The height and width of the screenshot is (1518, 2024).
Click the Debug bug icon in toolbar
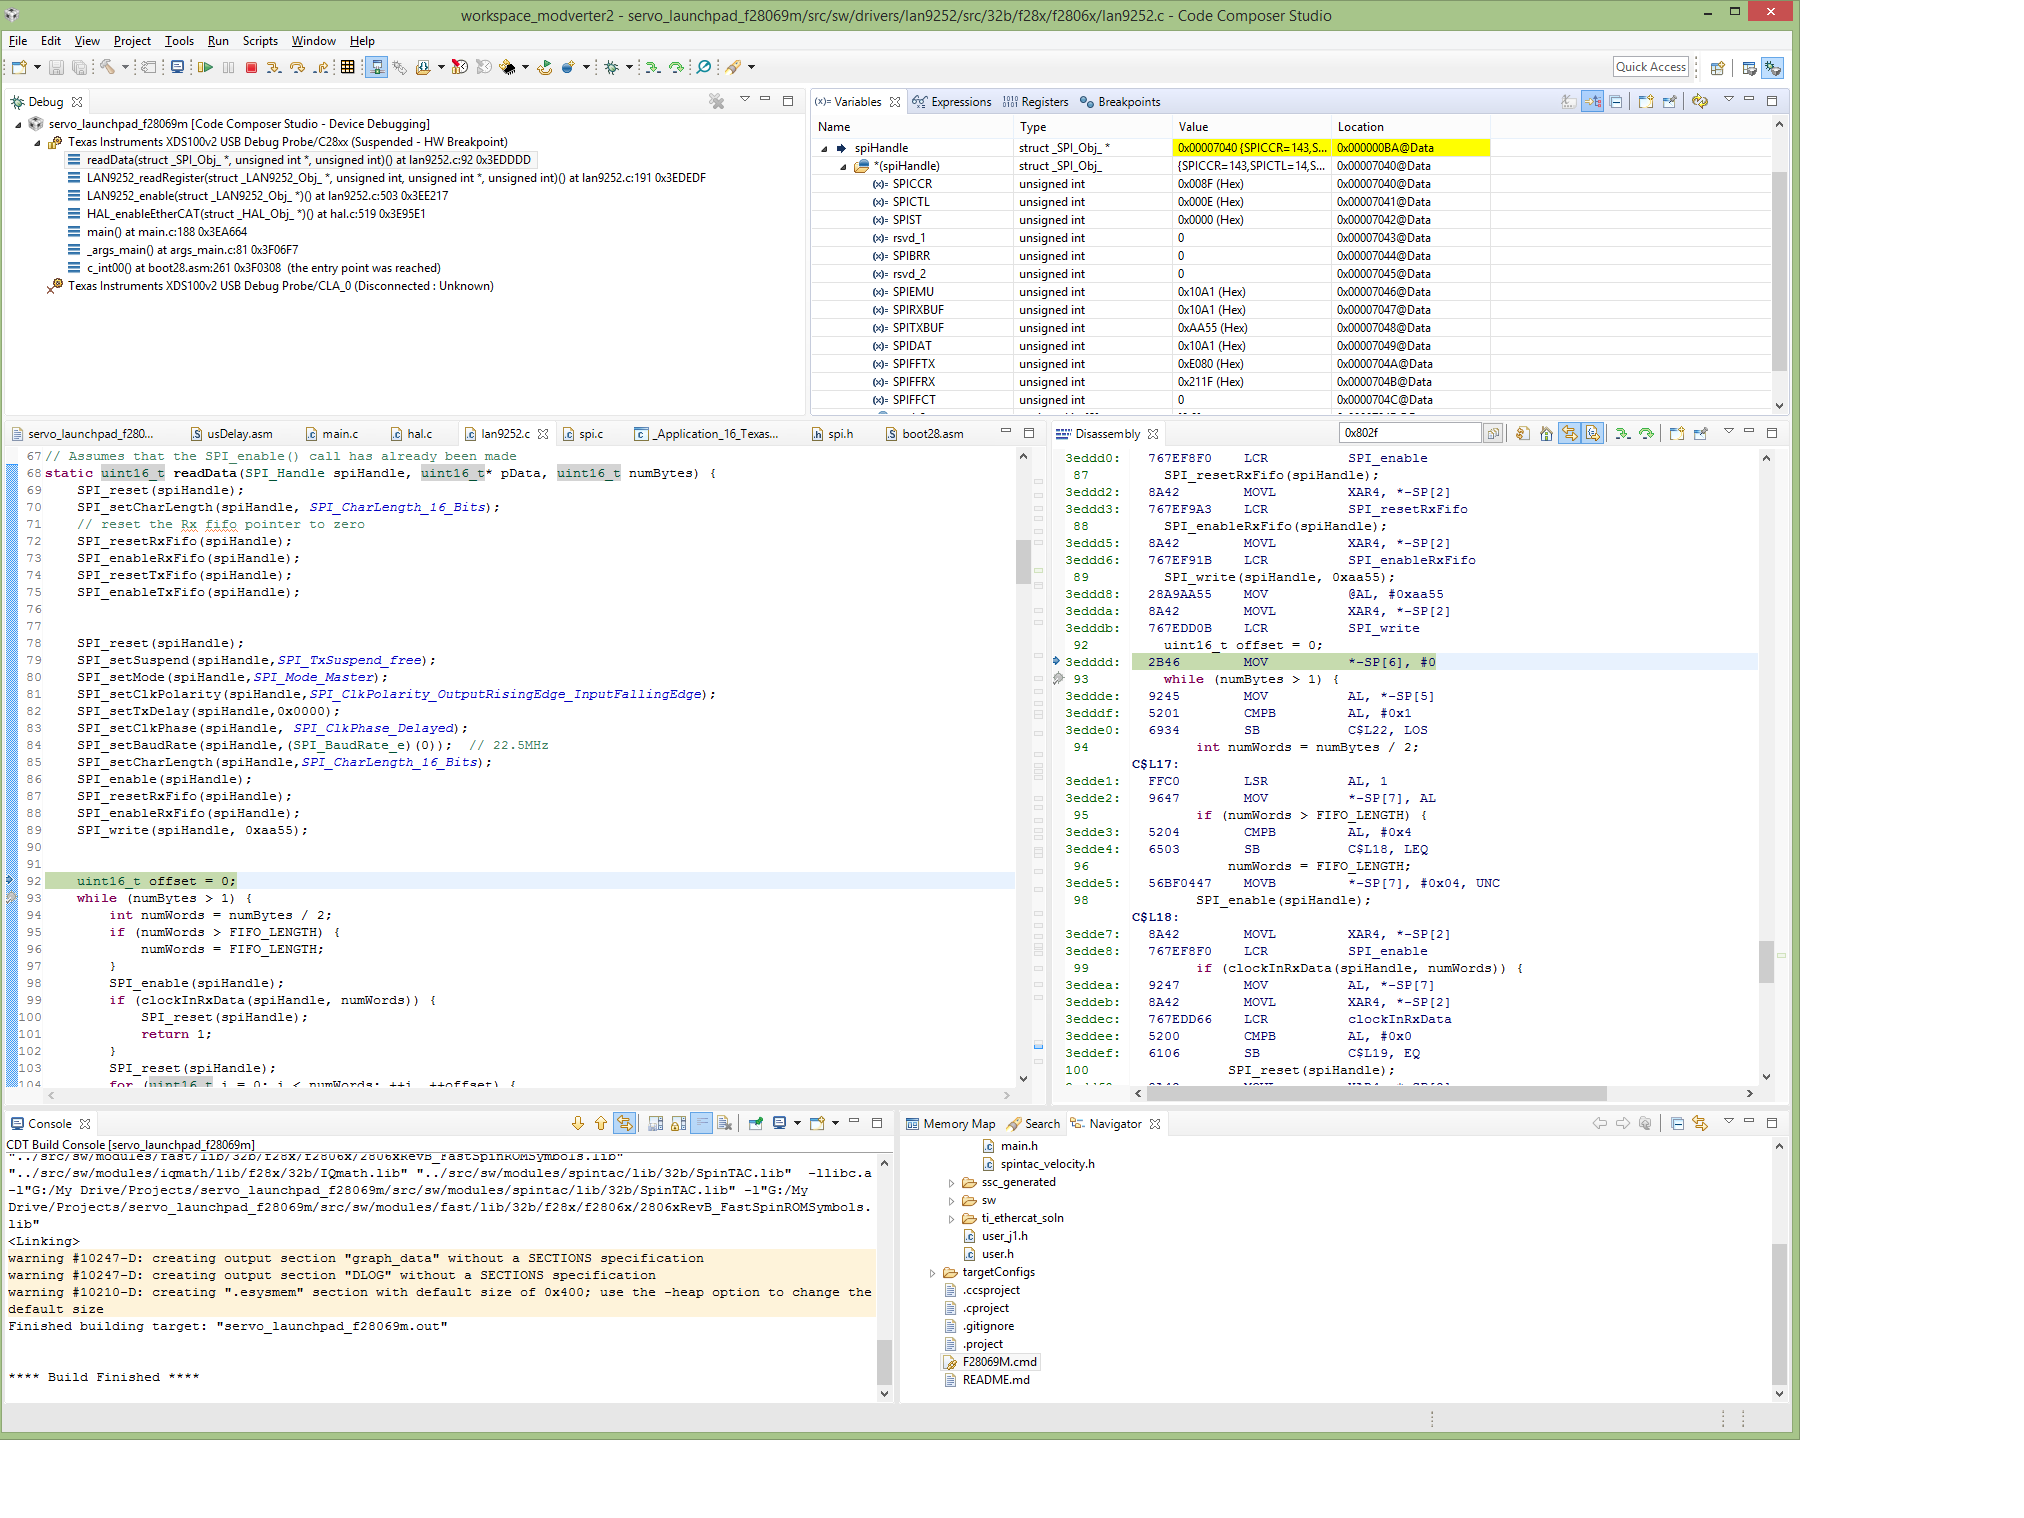(x=611, y=67)
